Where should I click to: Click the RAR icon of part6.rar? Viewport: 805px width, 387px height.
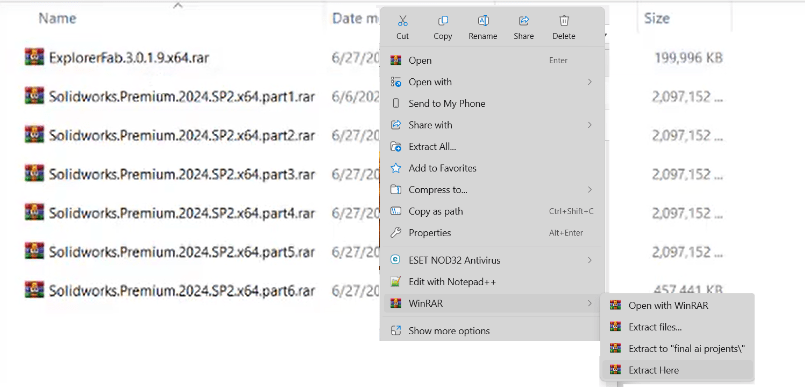34,290
